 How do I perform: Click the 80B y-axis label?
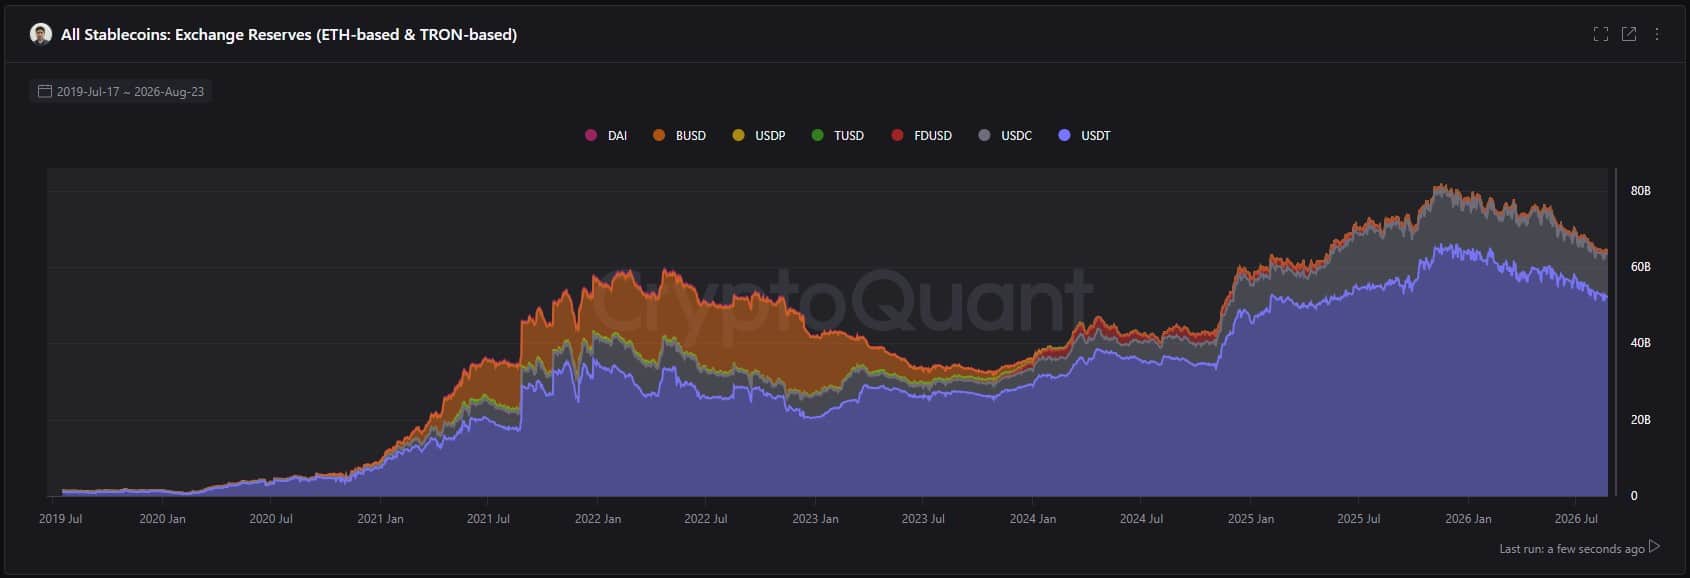(x=1640, y=191)
